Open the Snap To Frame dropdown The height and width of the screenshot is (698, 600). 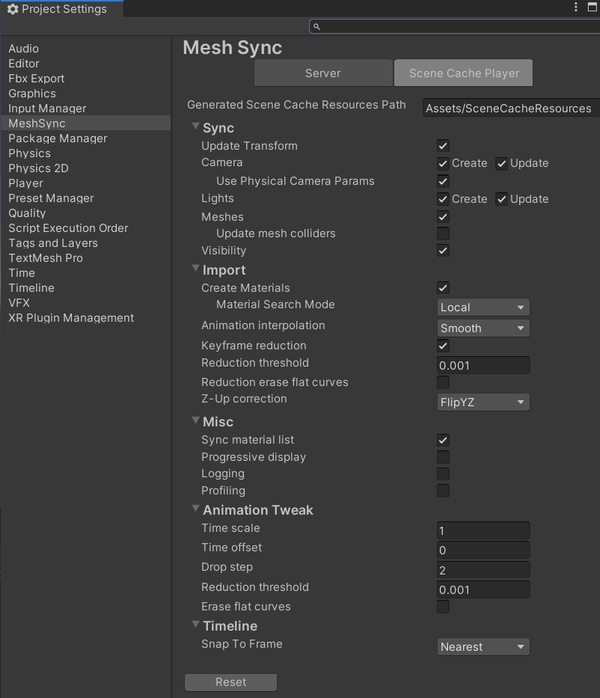pos(483,647)
